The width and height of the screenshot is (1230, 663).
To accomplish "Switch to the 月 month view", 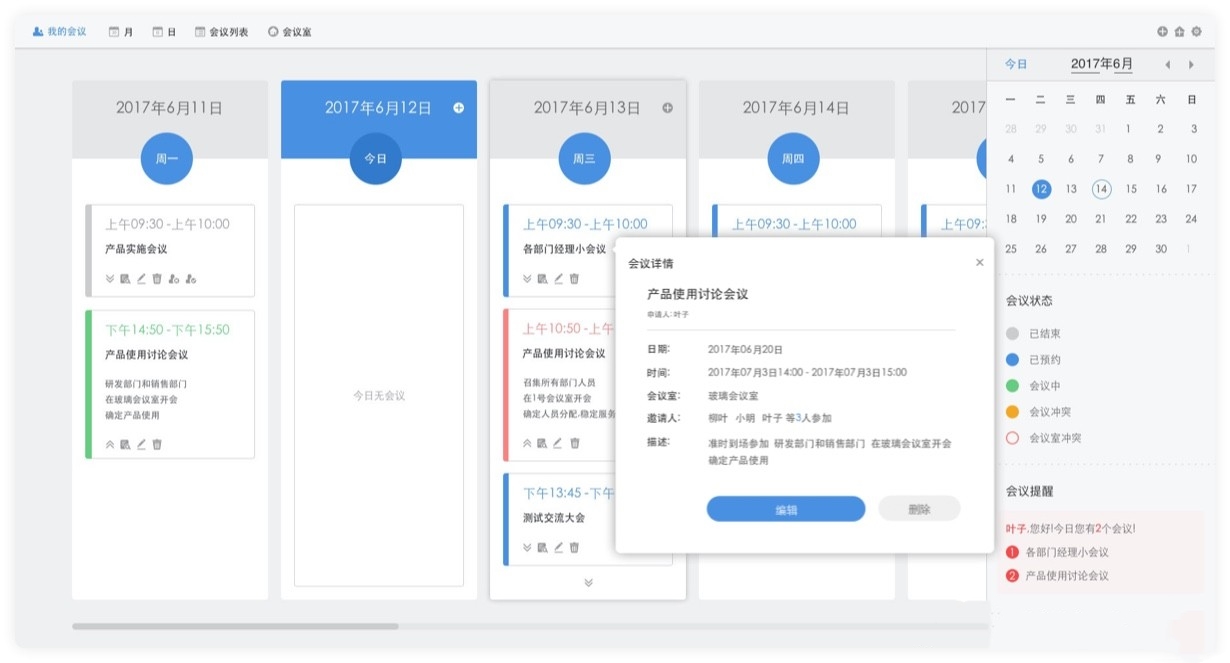I will [120, 30].
